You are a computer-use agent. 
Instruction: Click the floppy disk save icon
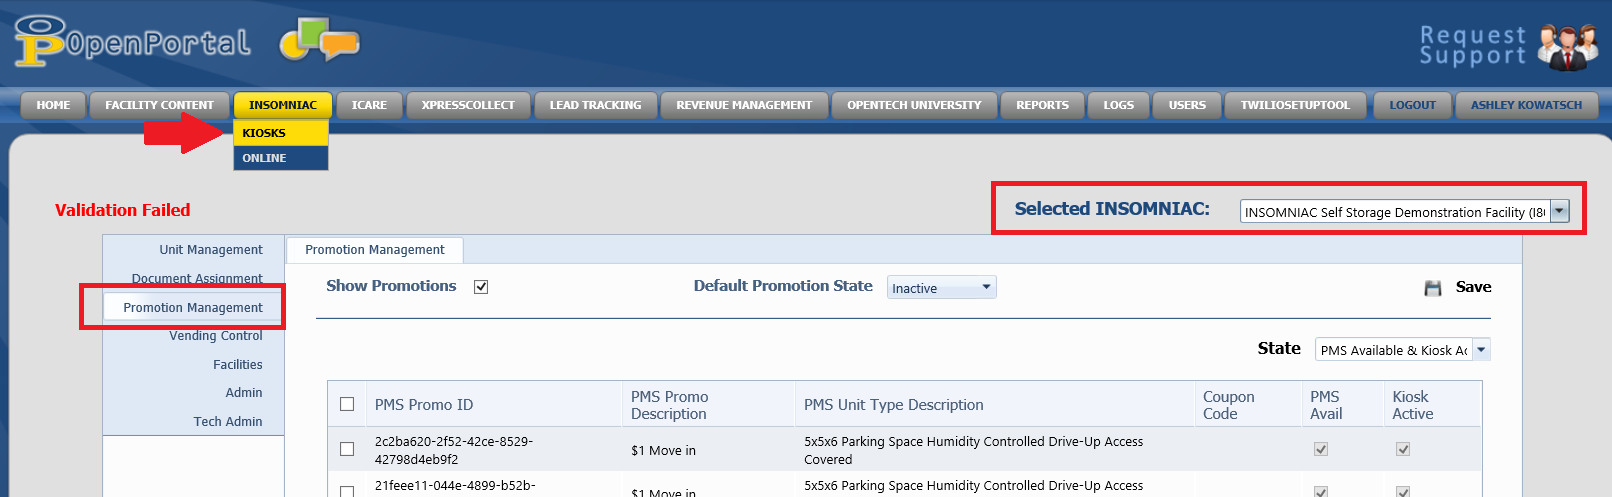(1433, 288)
